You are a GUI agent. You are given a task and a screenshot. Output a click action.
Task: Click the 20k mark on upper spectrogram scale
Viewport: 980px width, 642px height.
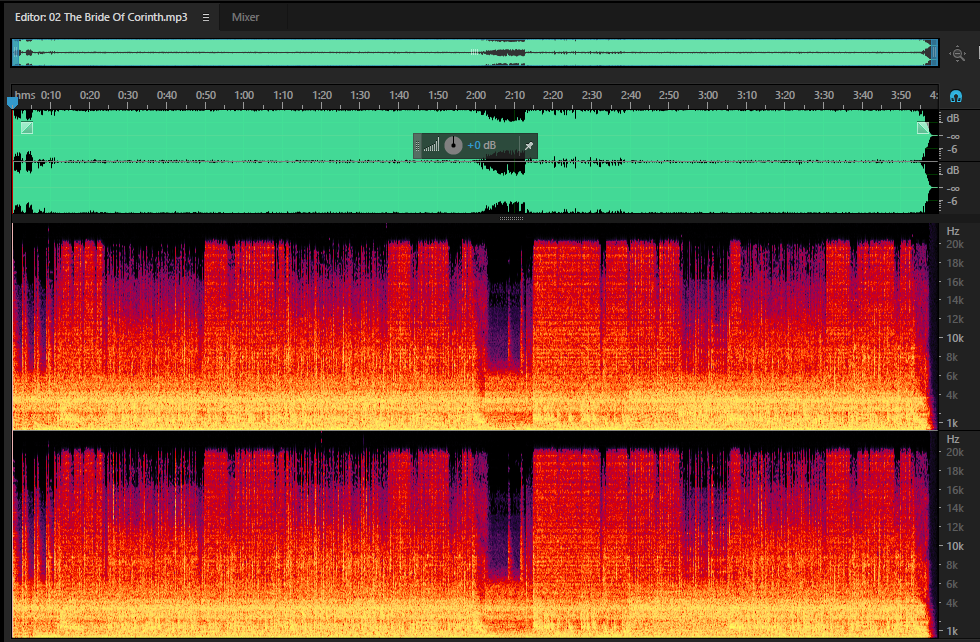coord(955,244)
